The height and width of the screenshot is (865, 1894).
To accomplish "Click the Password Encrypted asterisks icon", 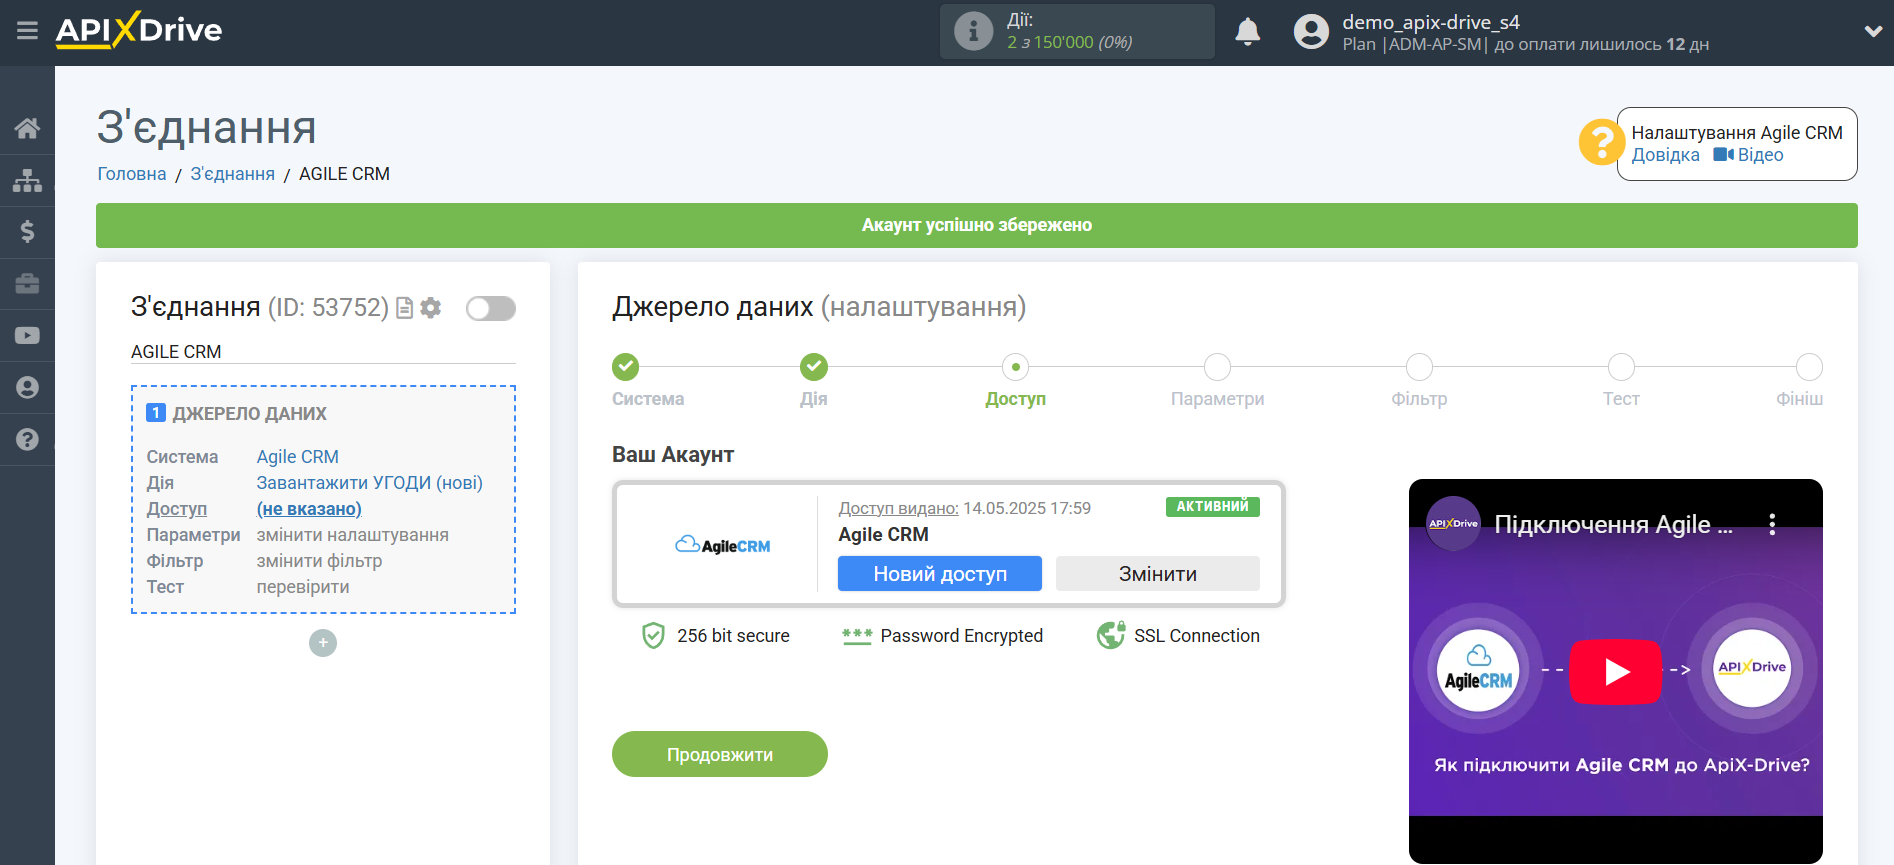I will click(x=857, y=636).
